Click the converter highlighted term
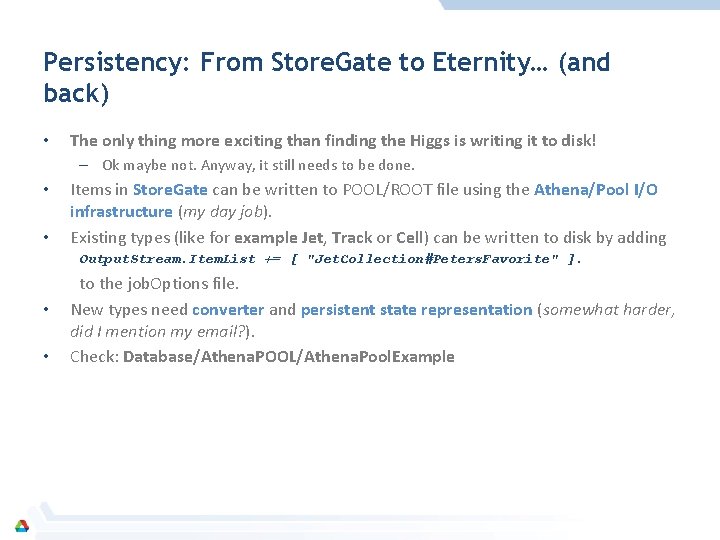This screenshot has height=540, width=720. click(x=228, y=309)
